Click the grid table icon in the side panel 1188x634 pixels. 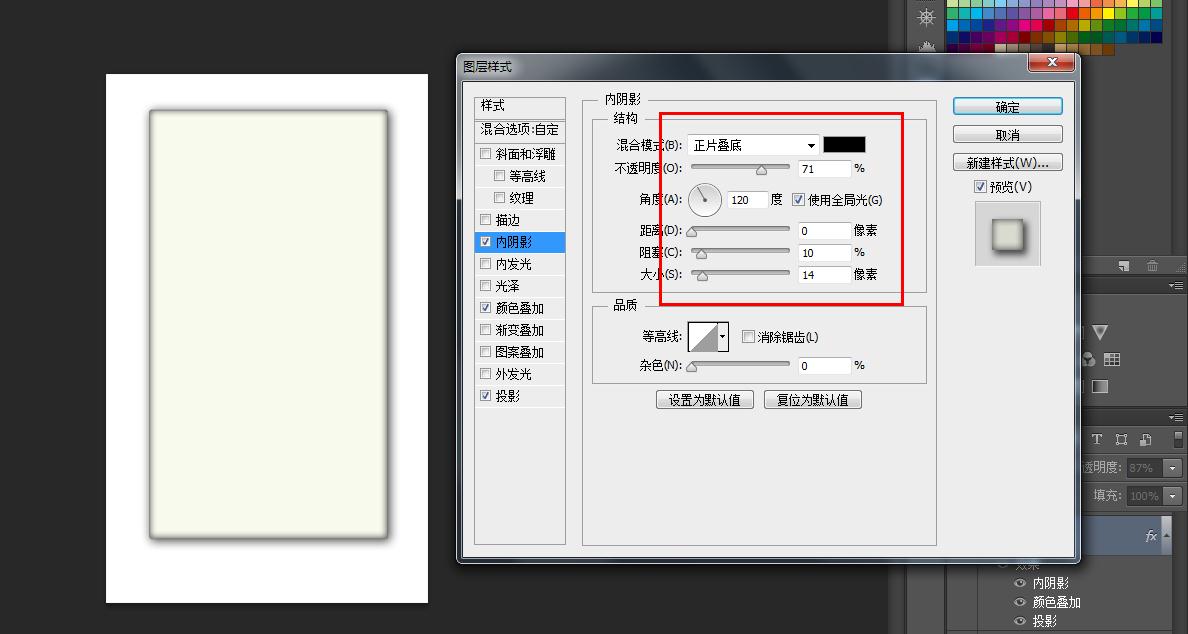click(x=1112, y=359)
